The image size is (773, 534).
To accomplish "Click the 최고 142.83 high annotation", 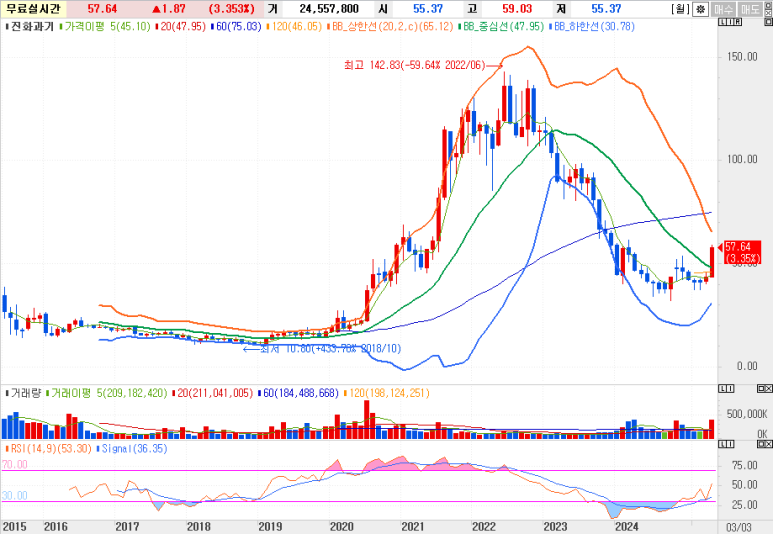I will [414, 65].
